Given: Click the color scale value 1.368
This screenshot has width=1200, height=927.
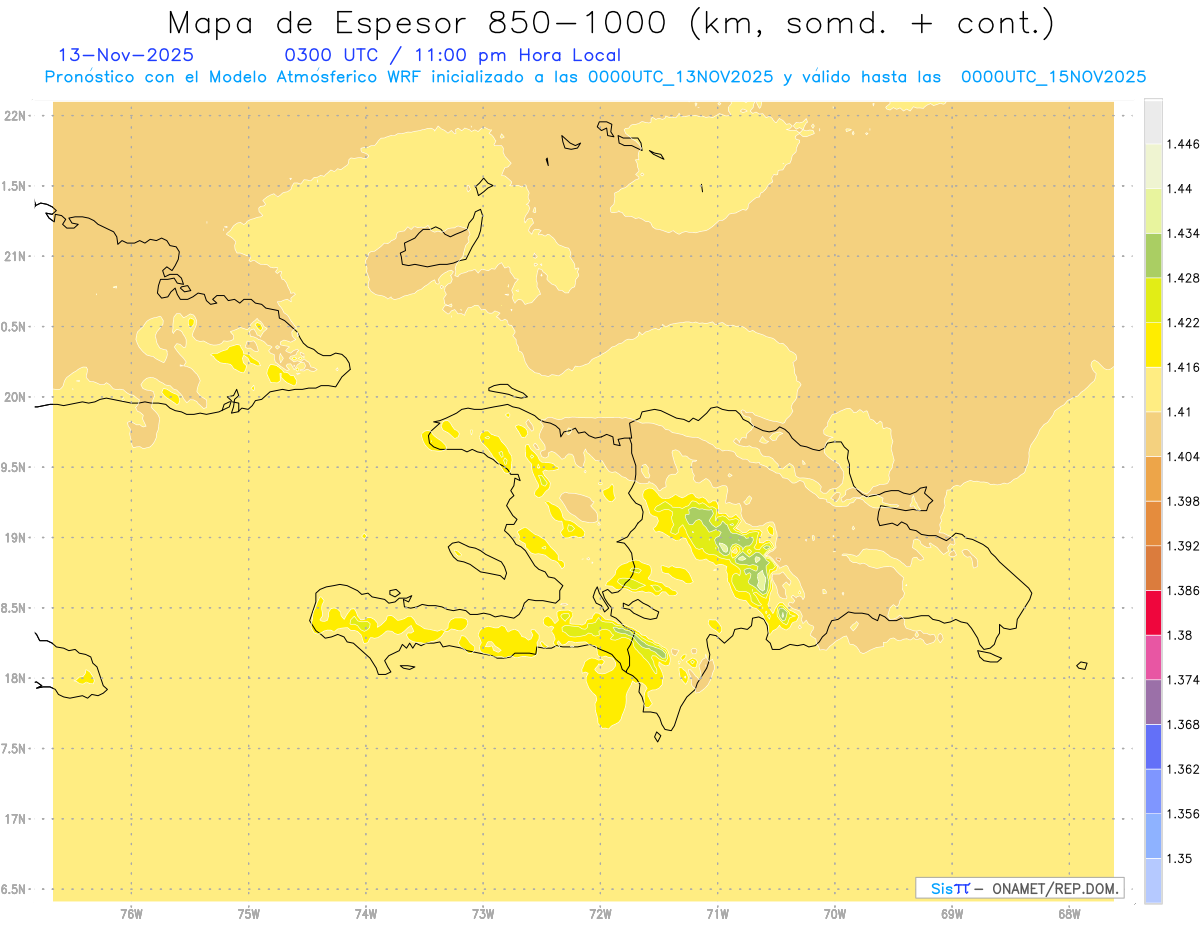Looking at the screenshot, I should [x=1183, y=725].
